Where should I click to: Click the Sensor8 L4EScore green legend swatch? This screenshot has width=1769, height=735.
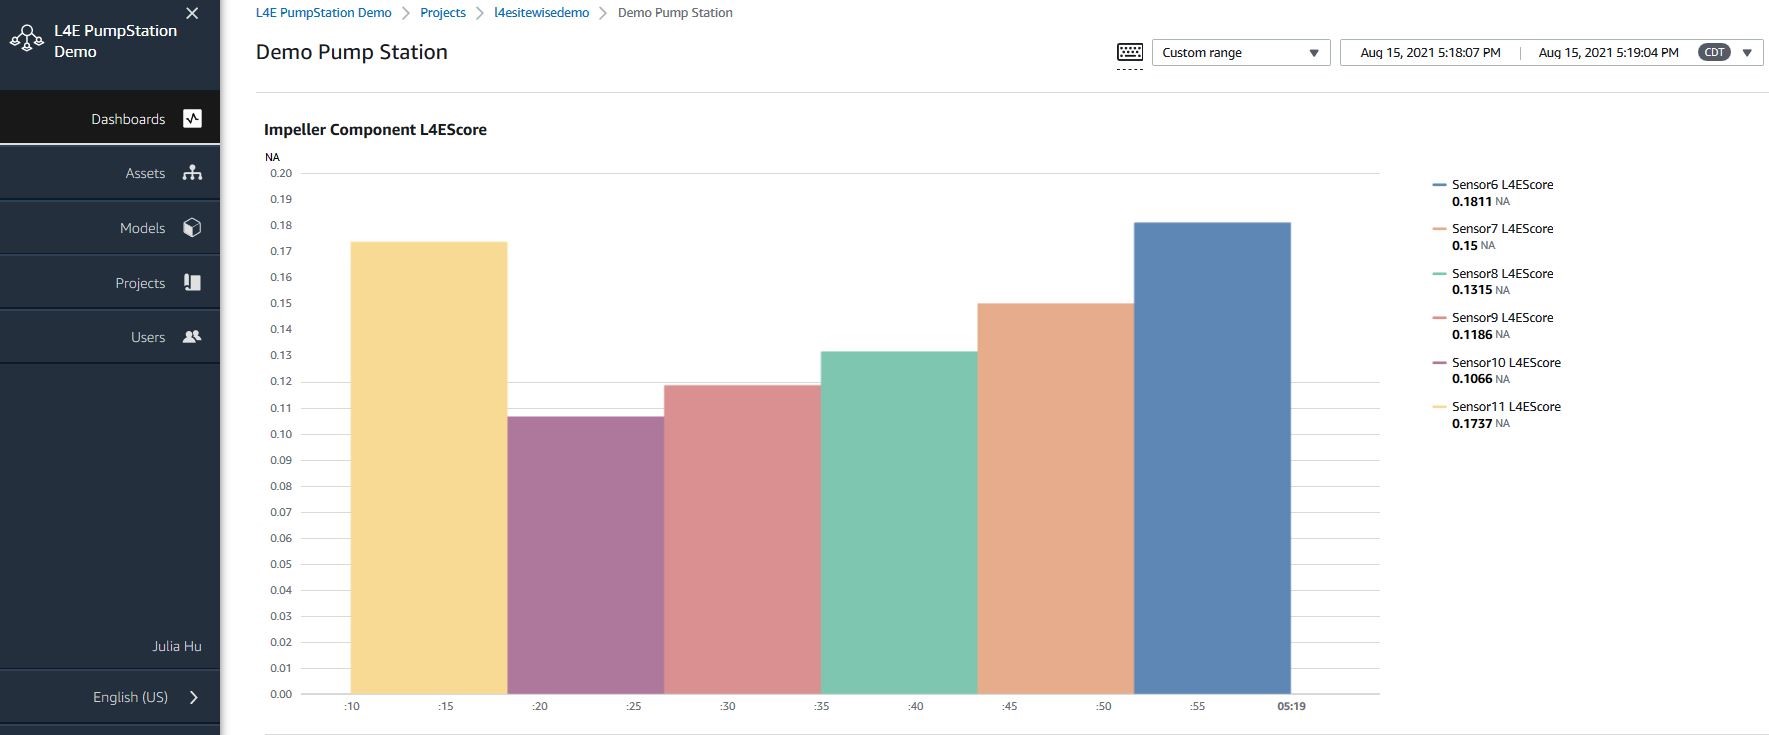pyautogui.click(x=1439, y=273)
